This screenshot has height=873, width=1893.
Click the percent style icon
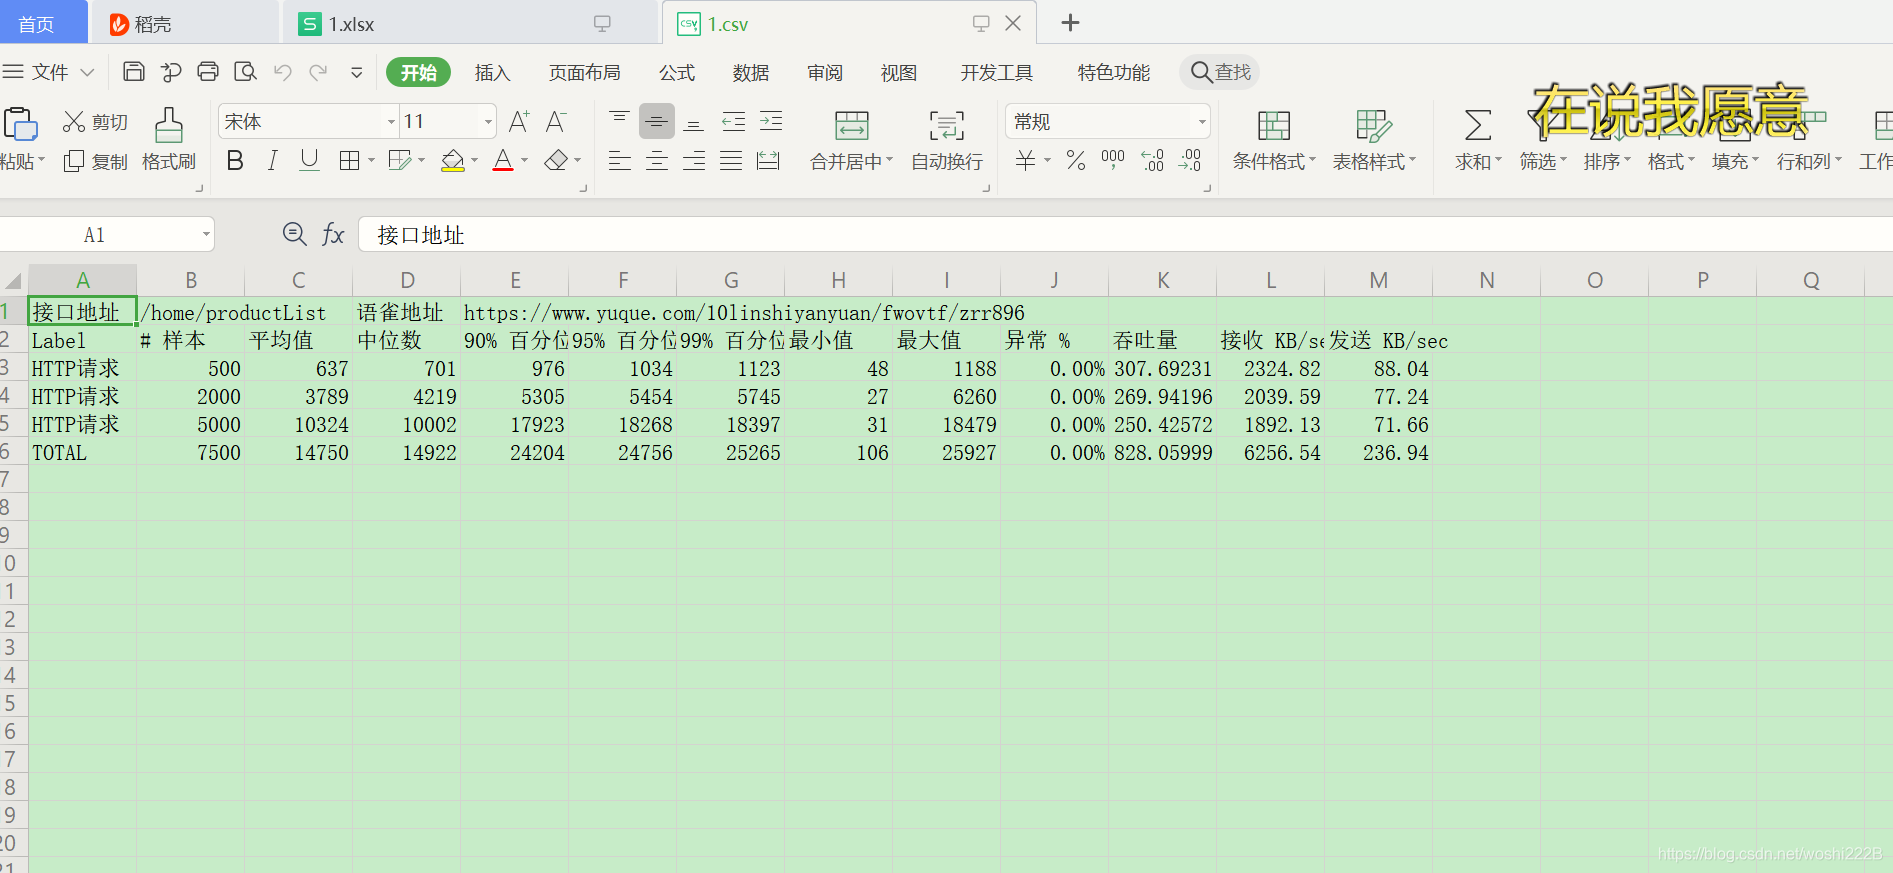click(x=1076, y=160)
